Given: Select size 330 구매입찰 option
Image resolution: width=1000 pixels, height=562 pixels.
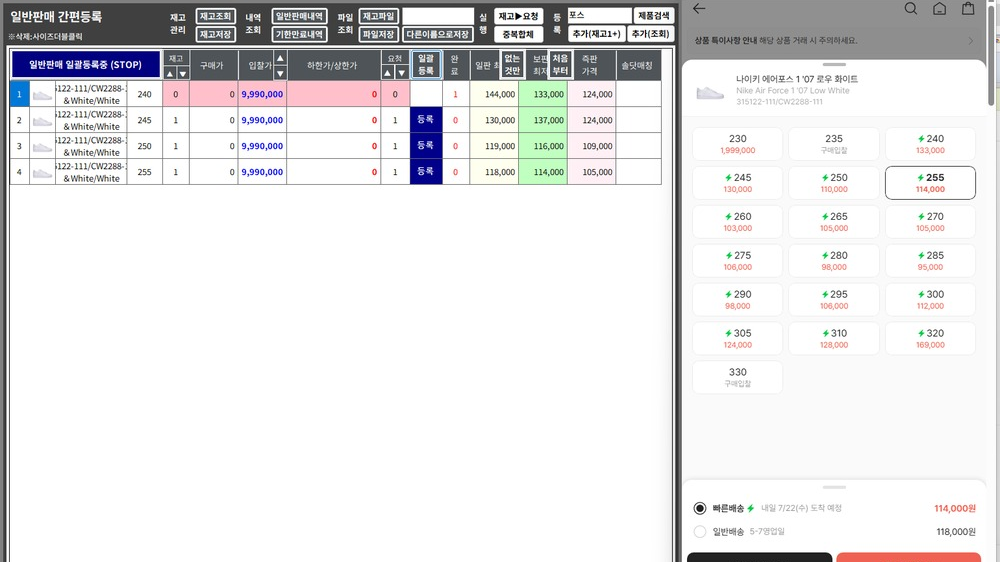Looking at the screenshot, I should [x=737, y=378].
